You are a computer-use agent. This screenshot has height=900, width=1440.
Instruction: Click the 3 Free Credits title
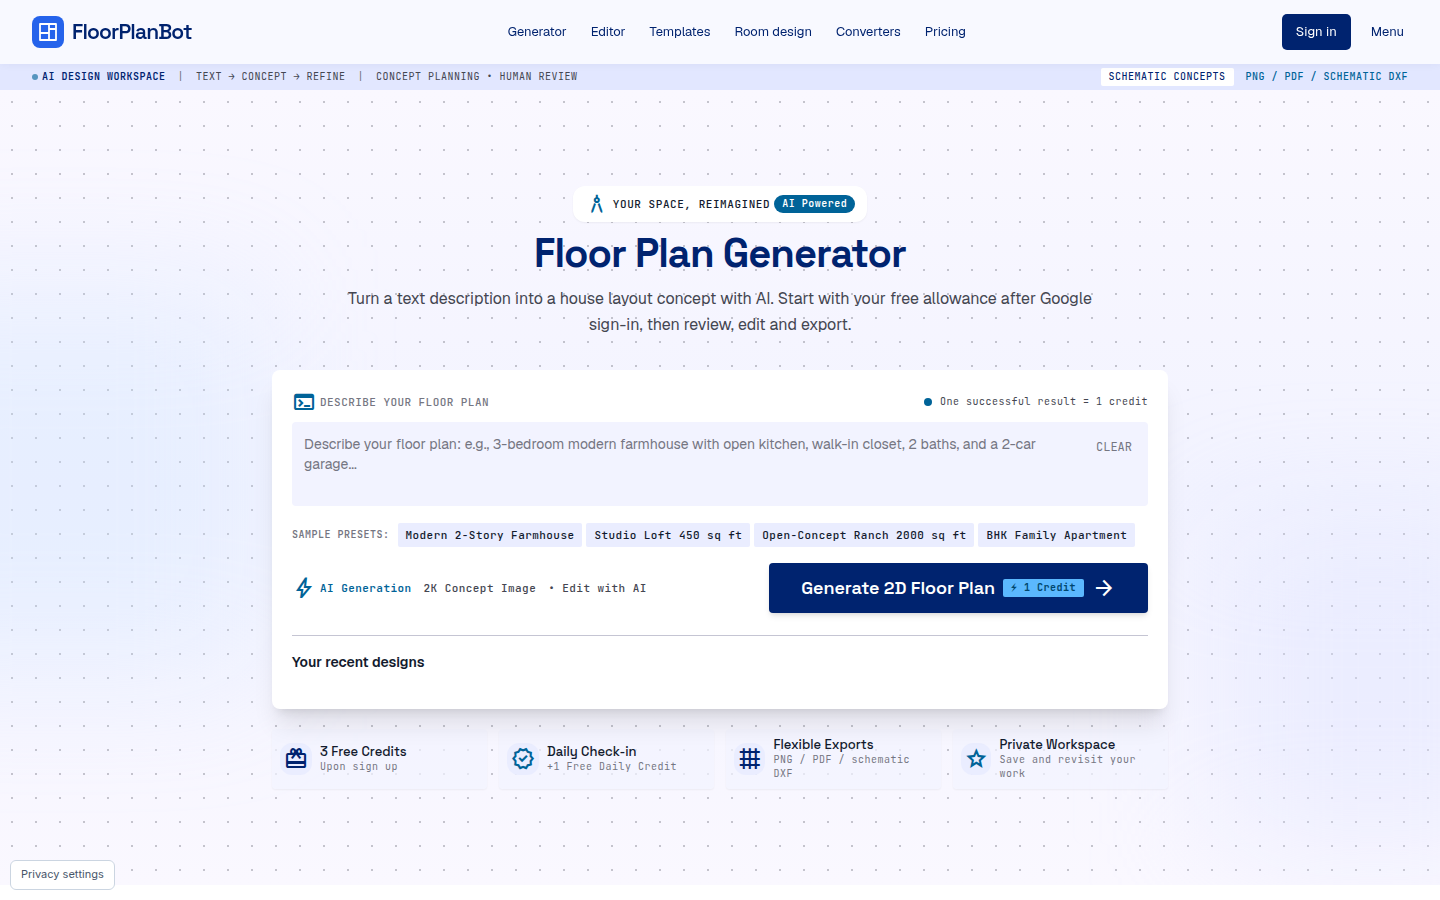[x=363, y=751]
